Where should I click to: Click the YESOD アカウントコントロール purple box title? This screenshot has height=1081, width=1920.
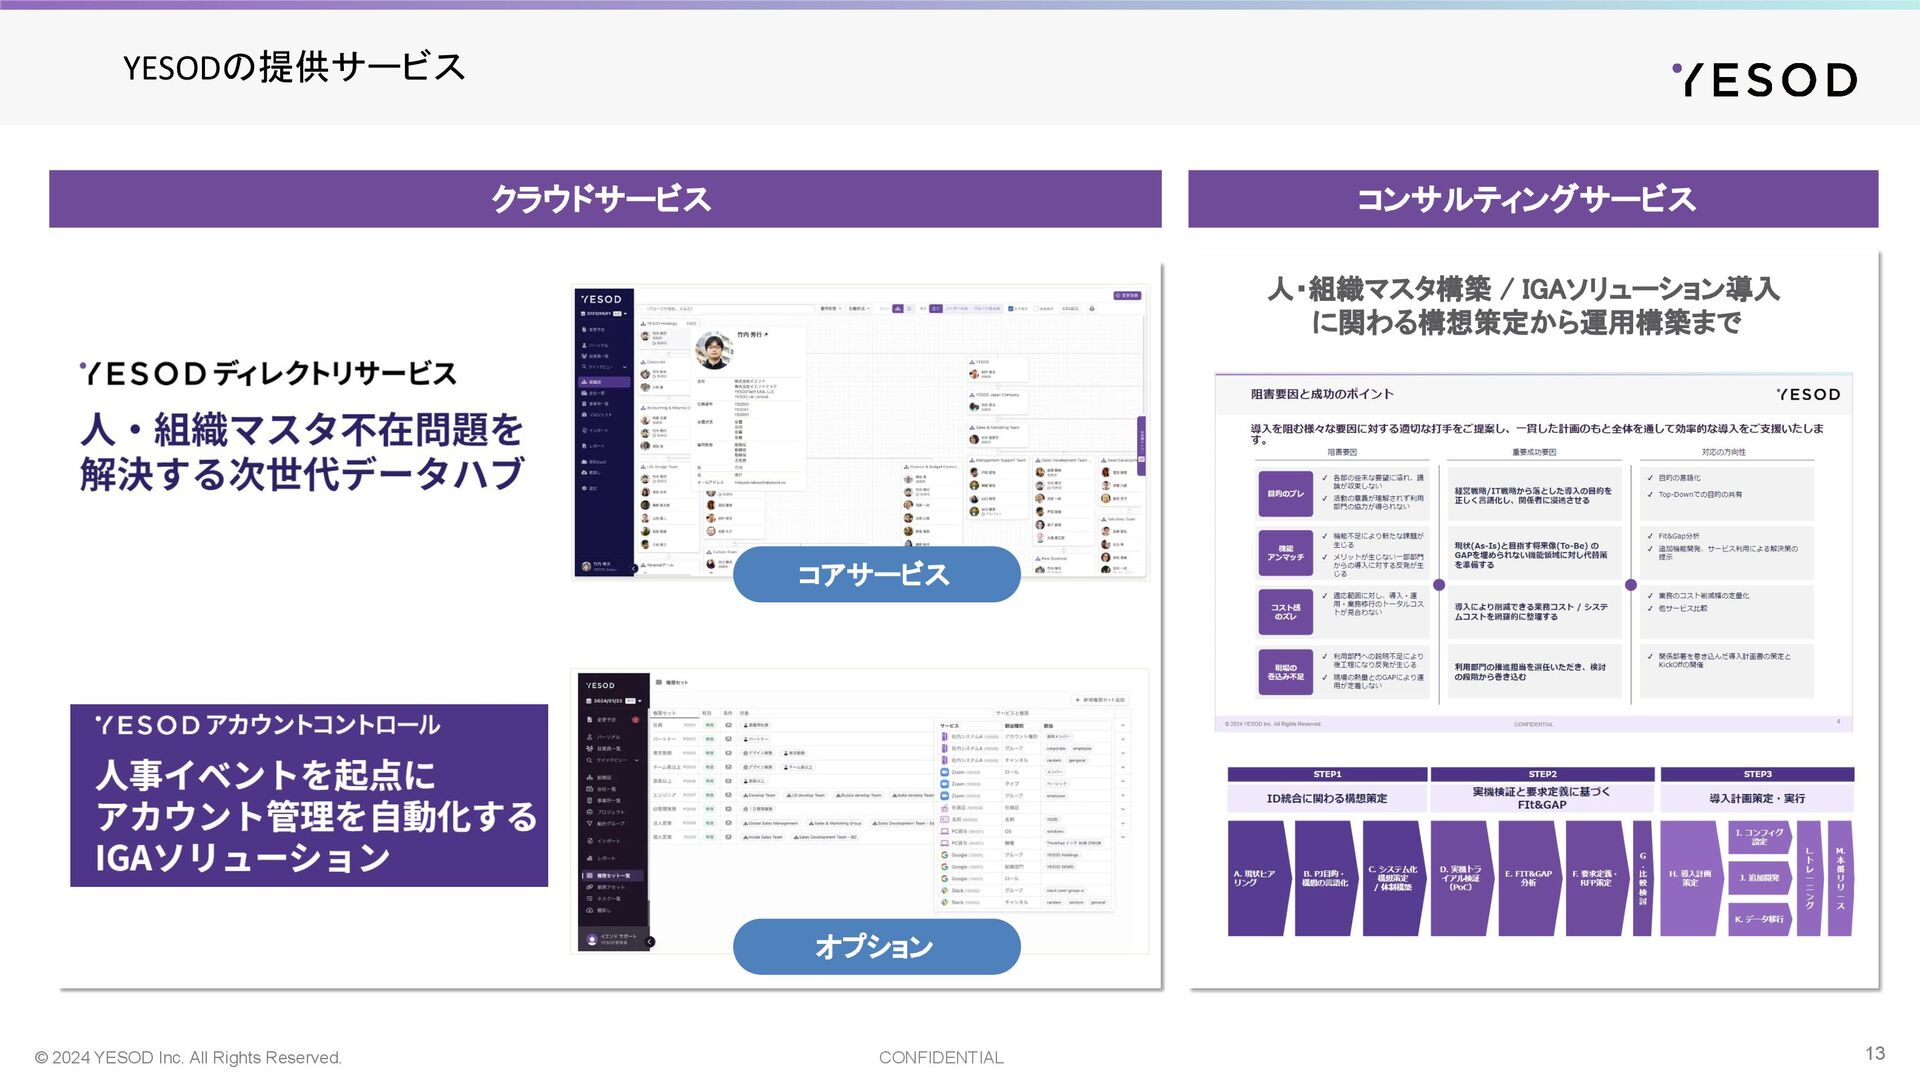coord(267,725)
